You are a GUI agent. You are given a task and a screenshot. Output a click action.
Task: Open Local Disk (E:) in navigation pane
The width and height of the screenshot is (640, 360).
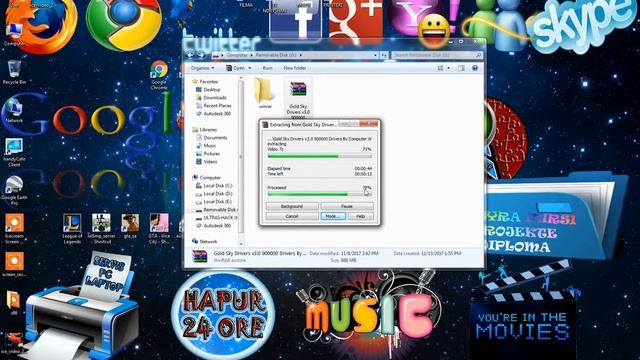tap(218, 202)
